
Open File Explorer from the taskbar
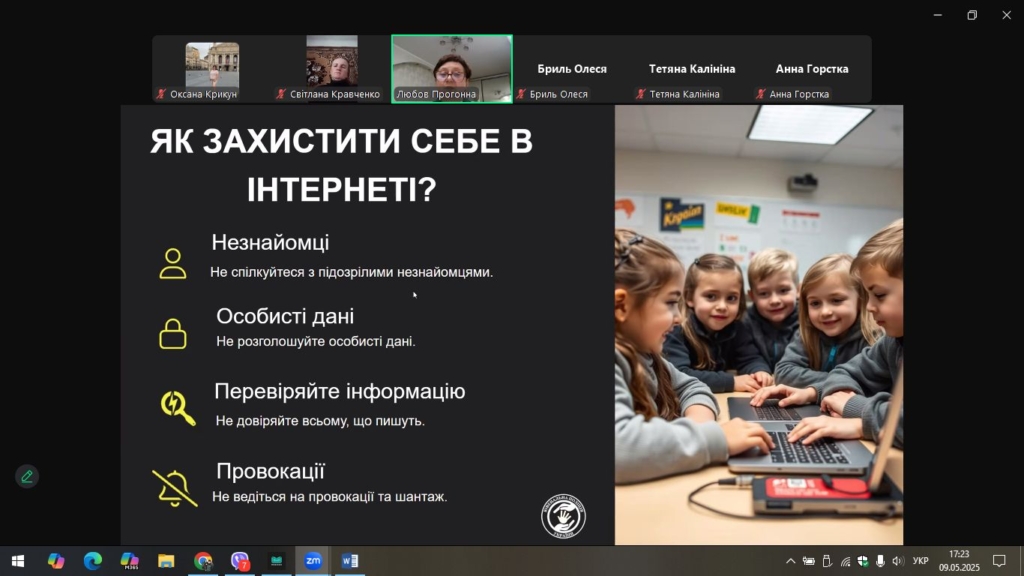point(166,561)
